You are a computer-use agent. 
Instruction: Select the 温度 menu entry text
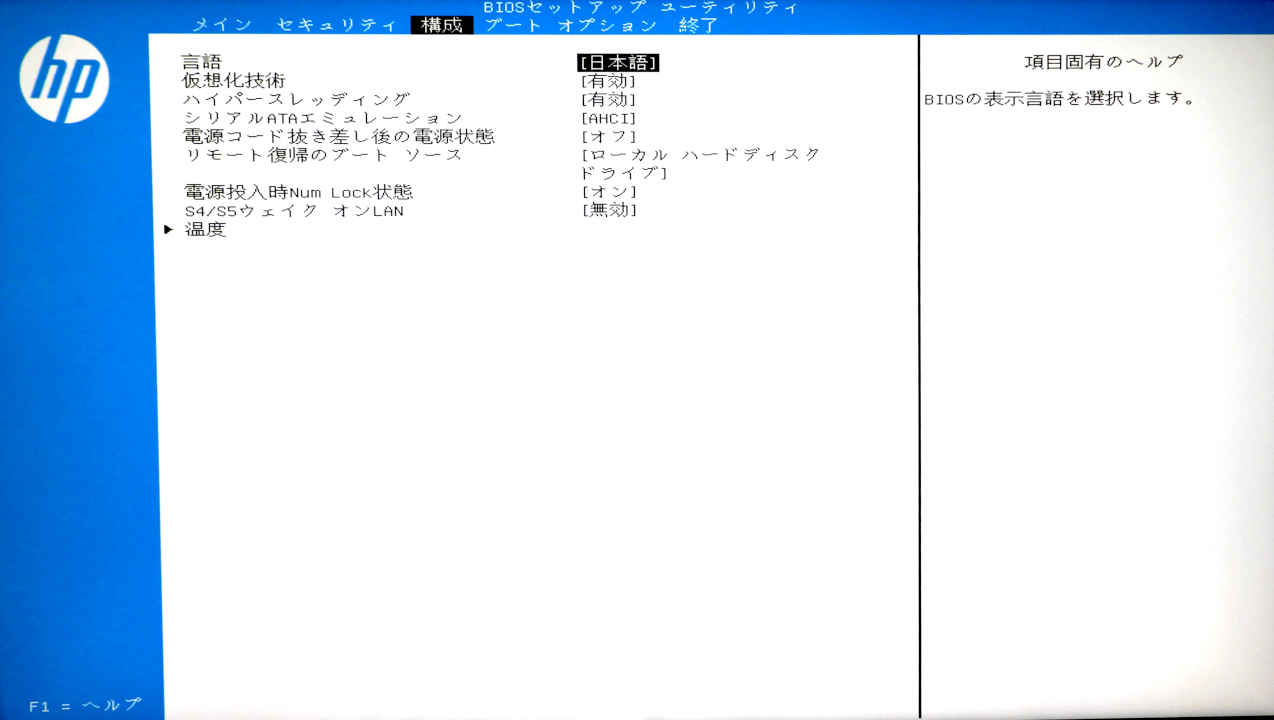point(206,229)
